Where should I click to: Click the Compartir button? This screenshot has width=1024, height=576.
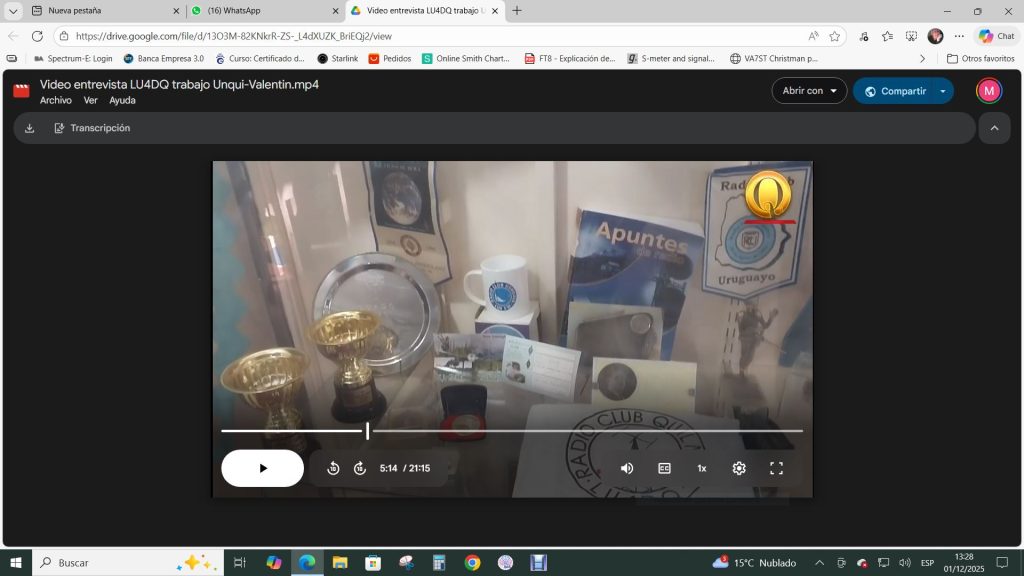click(x=896, y=91)
